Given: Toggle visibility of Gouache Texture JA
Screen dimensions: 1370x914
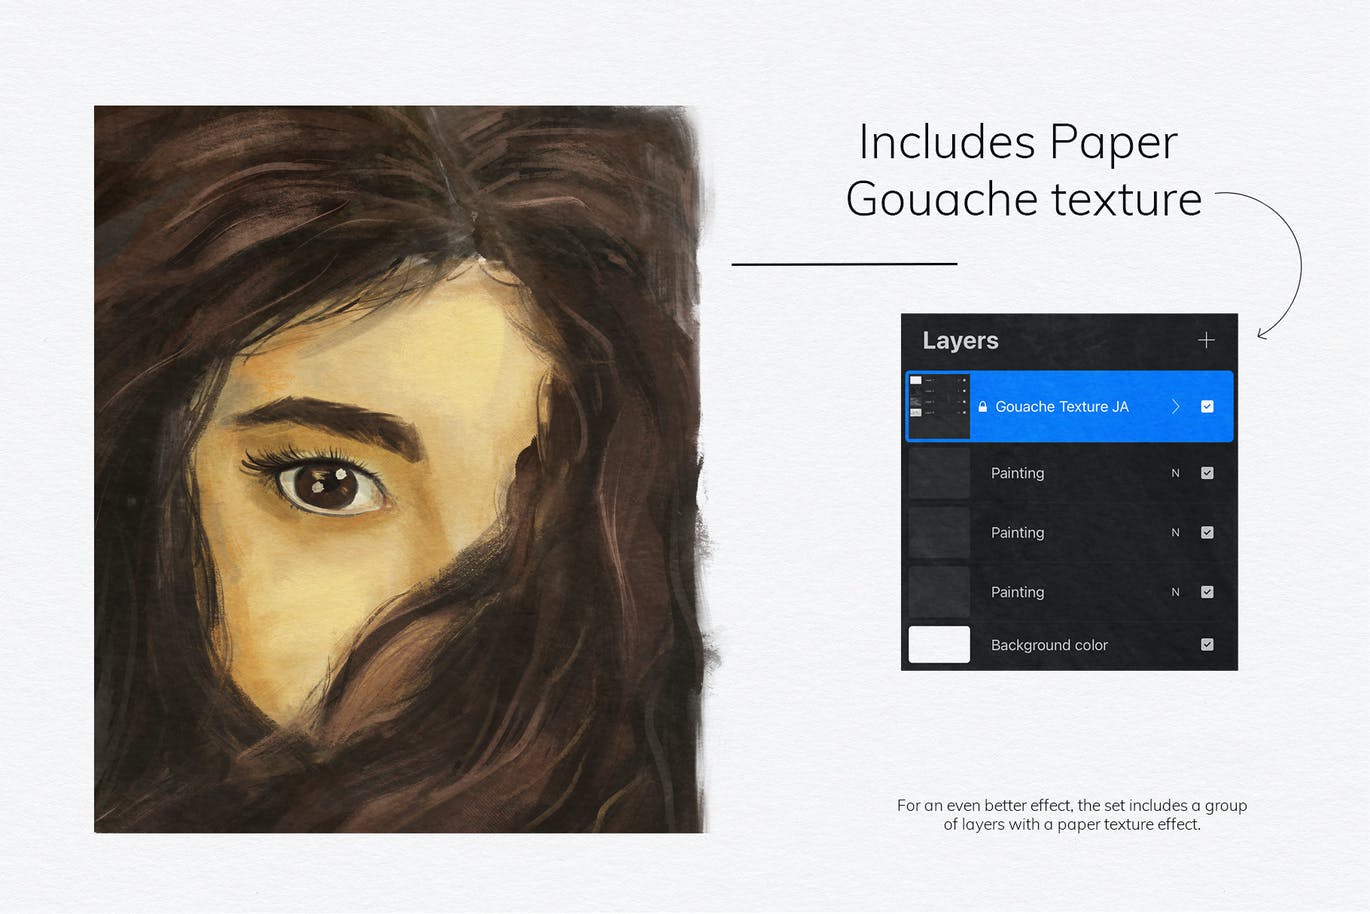Looking at the screenshot, I should pos(1207,406).
